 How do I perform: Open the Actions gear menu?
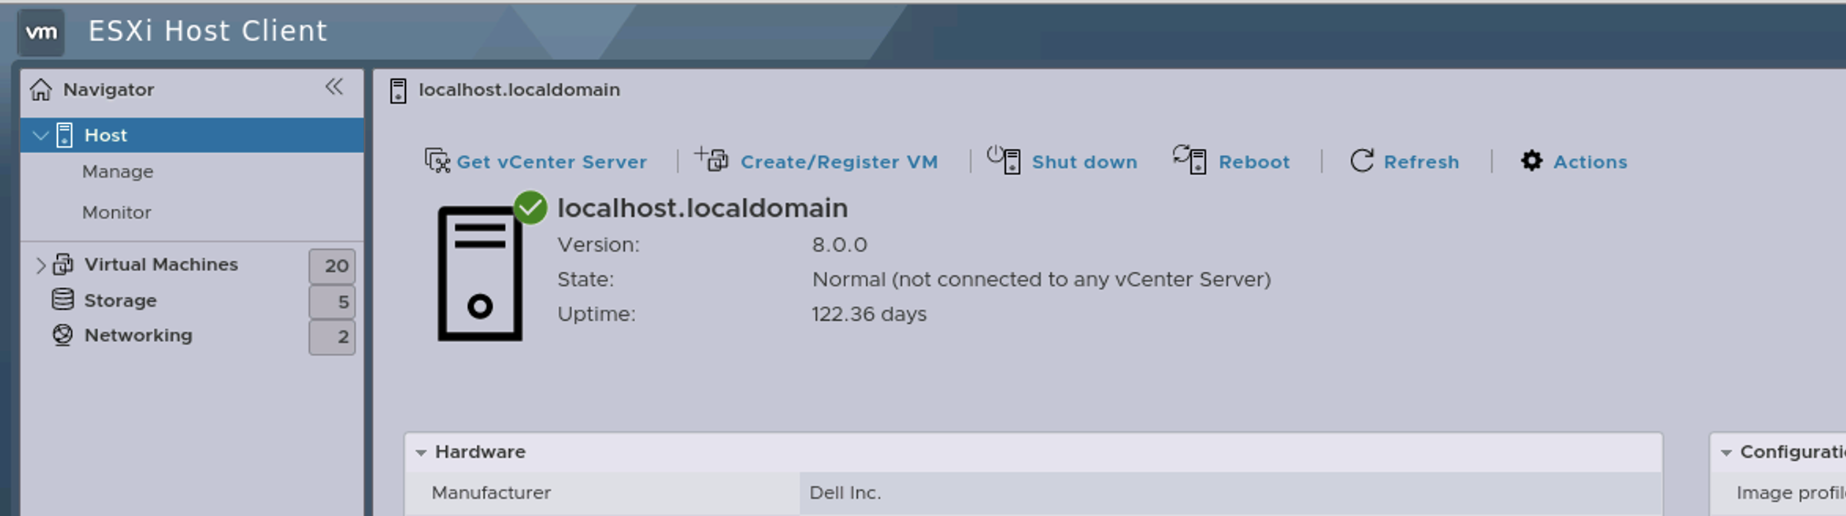(x=1531, y=161)
